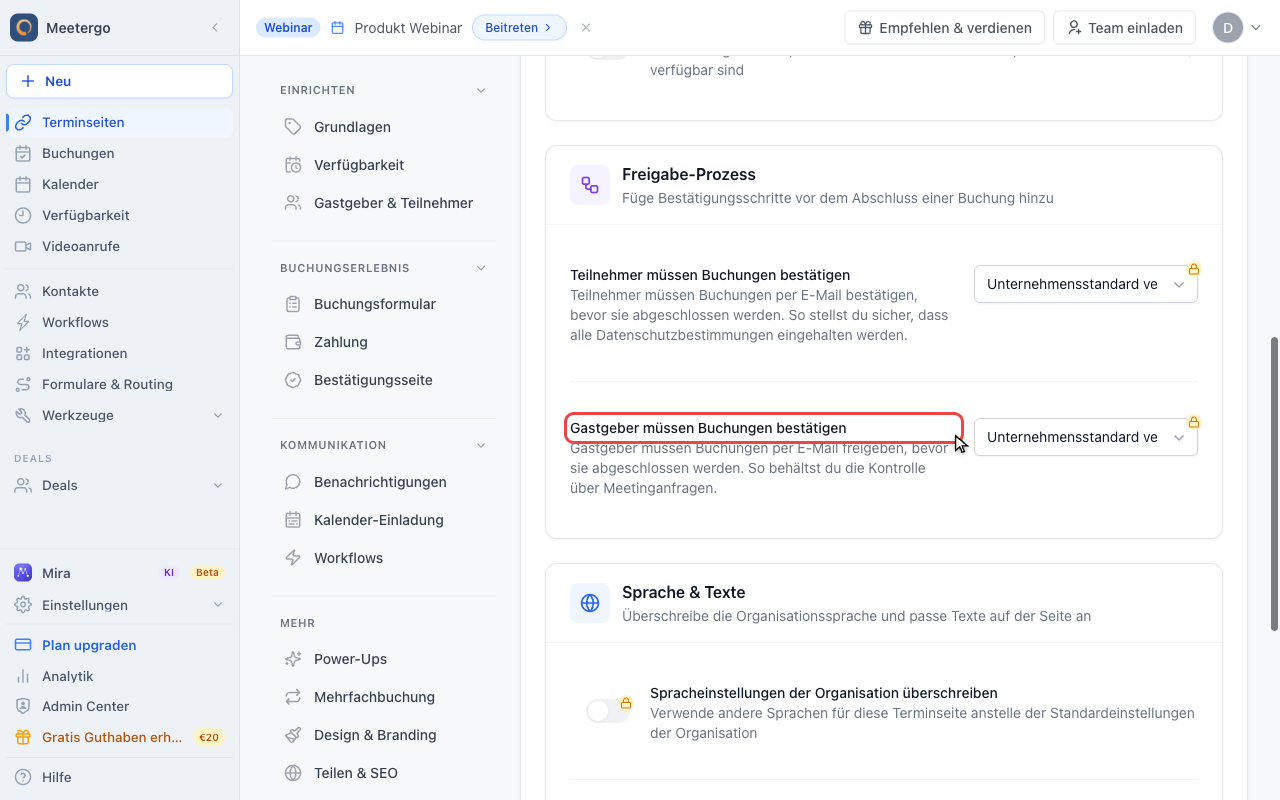
Task: Click the Mira assistant icon
Action: (x=23, y=573)
